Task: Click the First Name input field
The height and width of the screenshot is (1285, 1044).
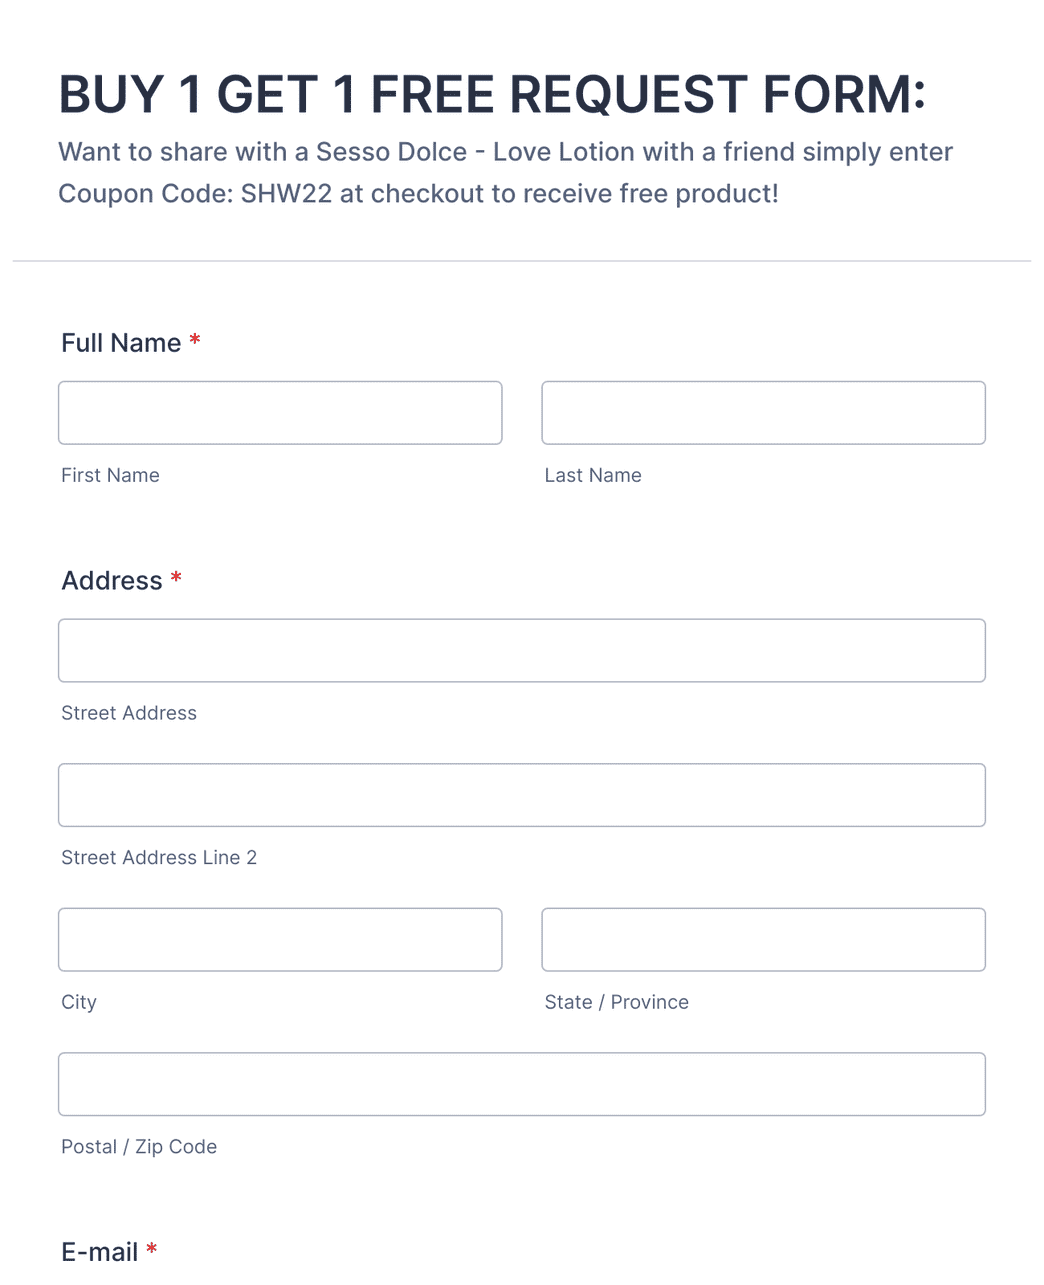Action: coord(280,412)
